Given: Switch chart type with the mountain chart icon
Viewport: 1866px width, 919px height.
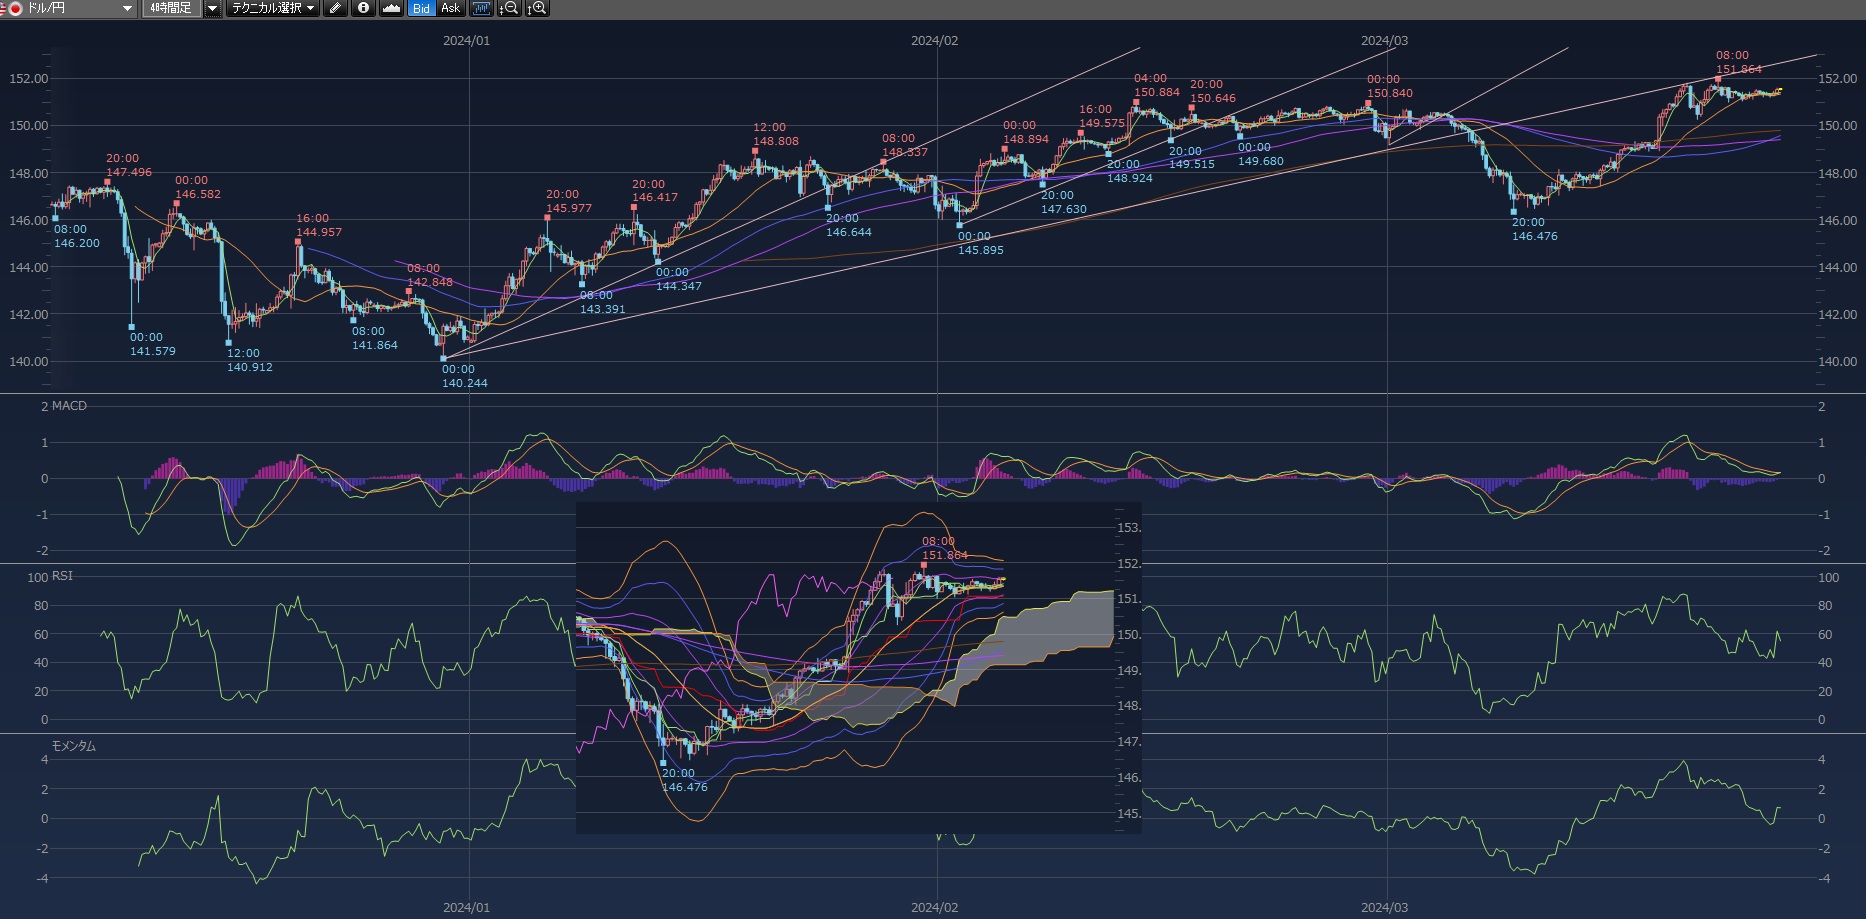Looking at the screenshot, I should coord(391,8).
